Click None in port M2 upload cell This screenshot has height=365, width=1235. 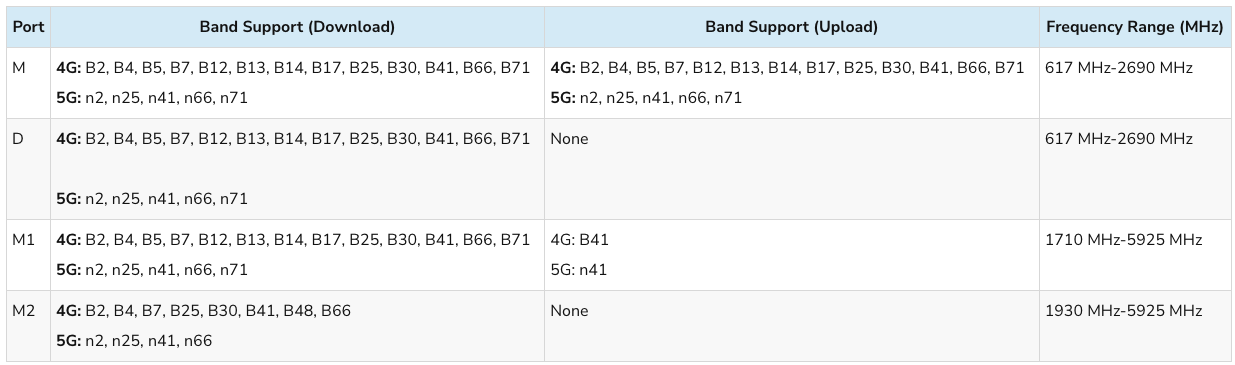tap(569, 311)
